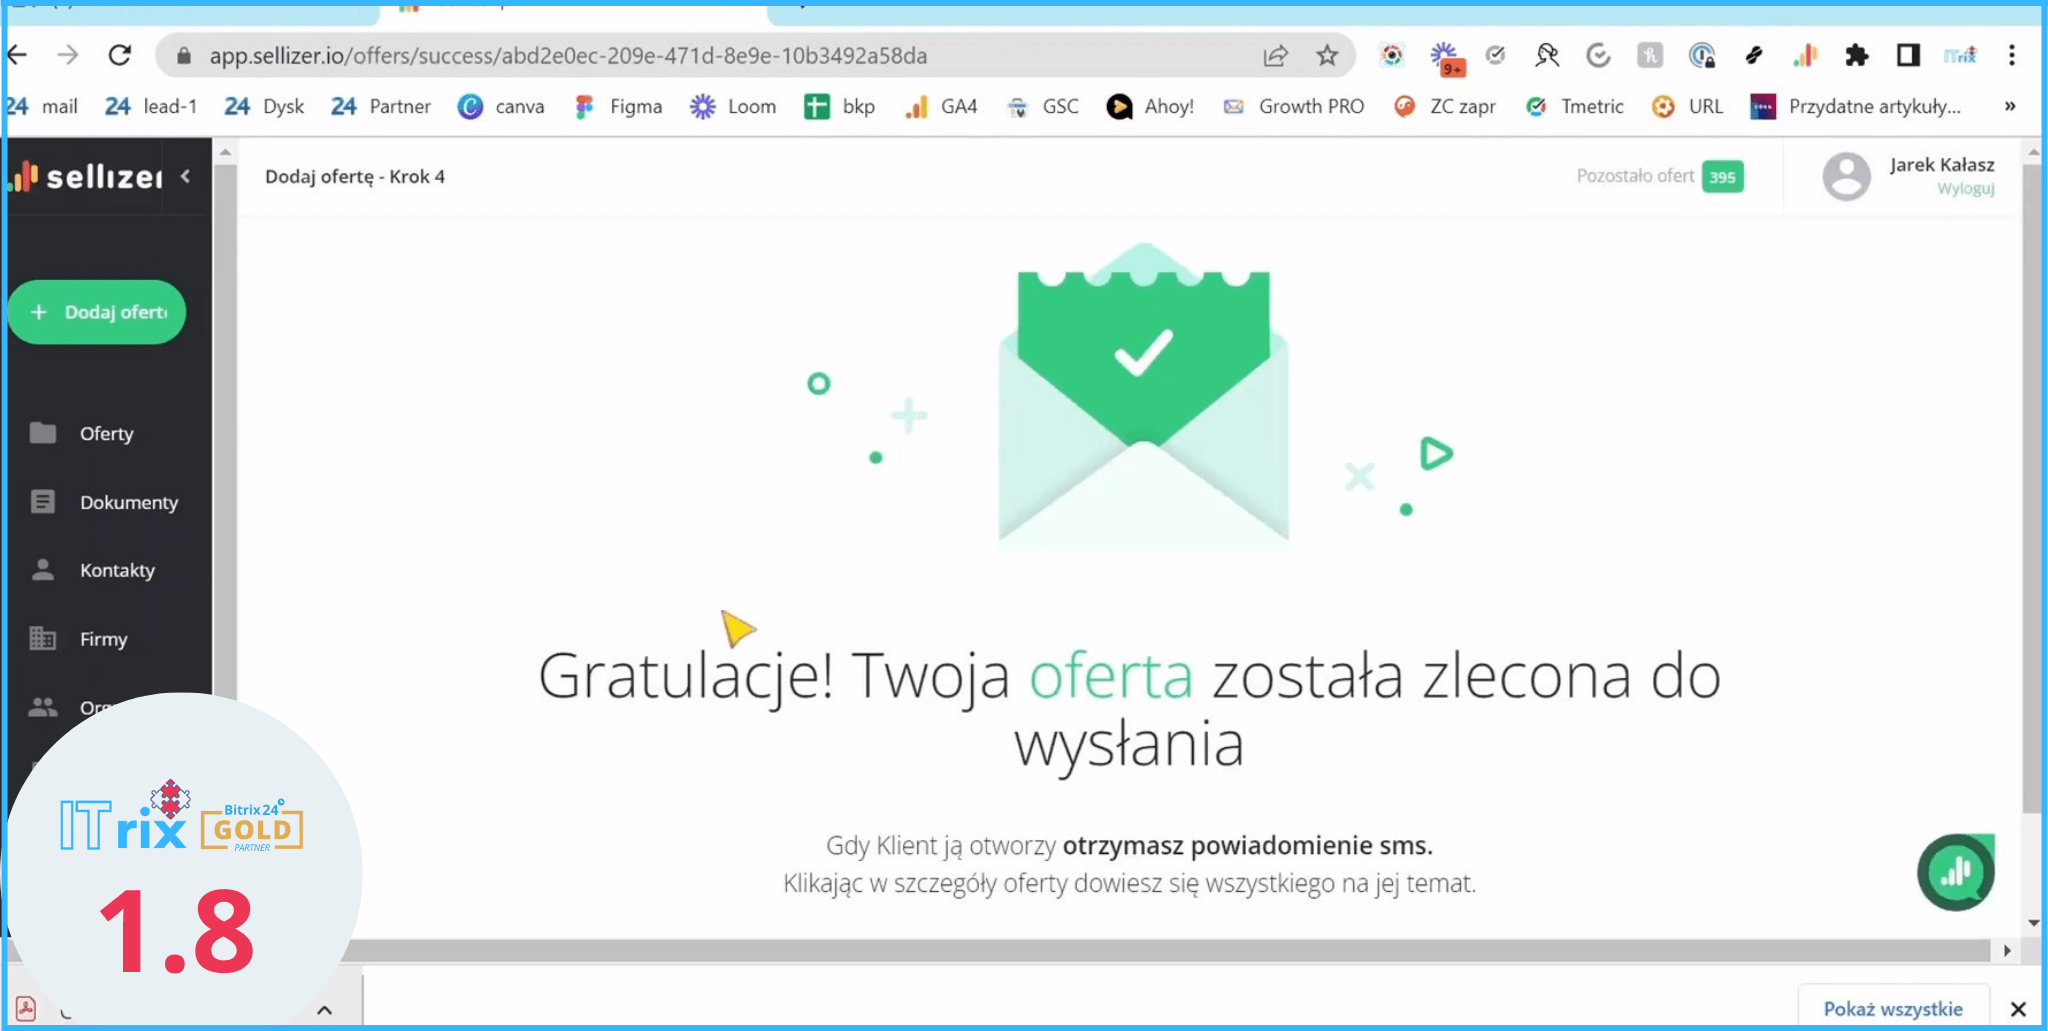Open the Figma bookmark
Viewport: 2048px width, 1031px height.
(619, 107)
